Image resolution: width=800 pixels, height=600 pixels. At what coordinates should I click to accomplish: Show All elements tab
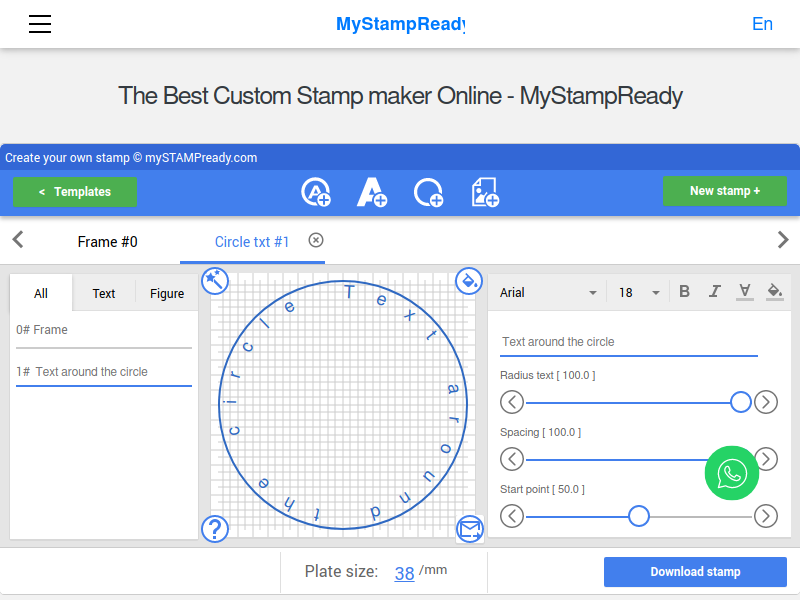coord(41,293)
